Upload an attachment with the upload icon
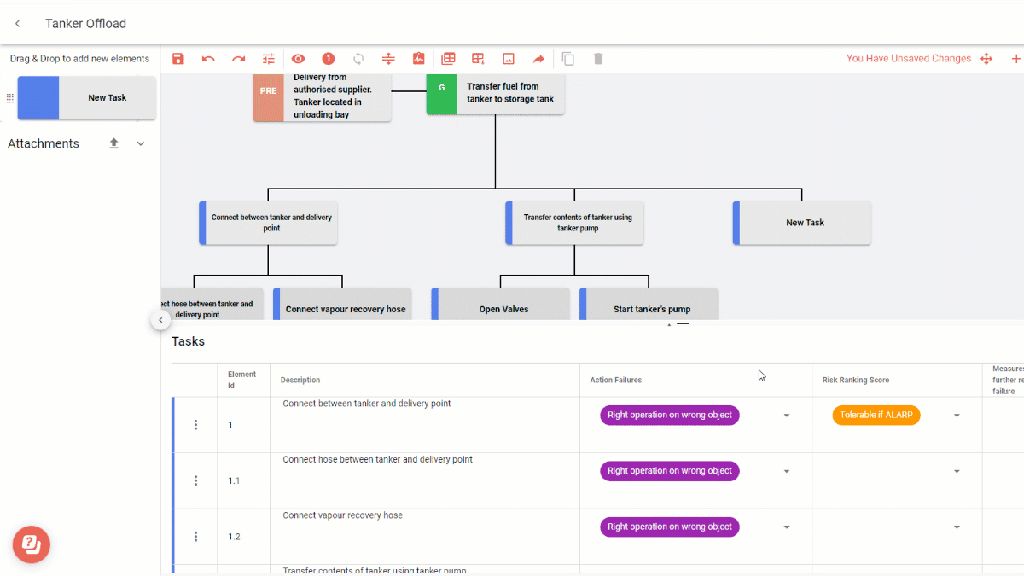The image size is (1024, 576). pos(114,143)
